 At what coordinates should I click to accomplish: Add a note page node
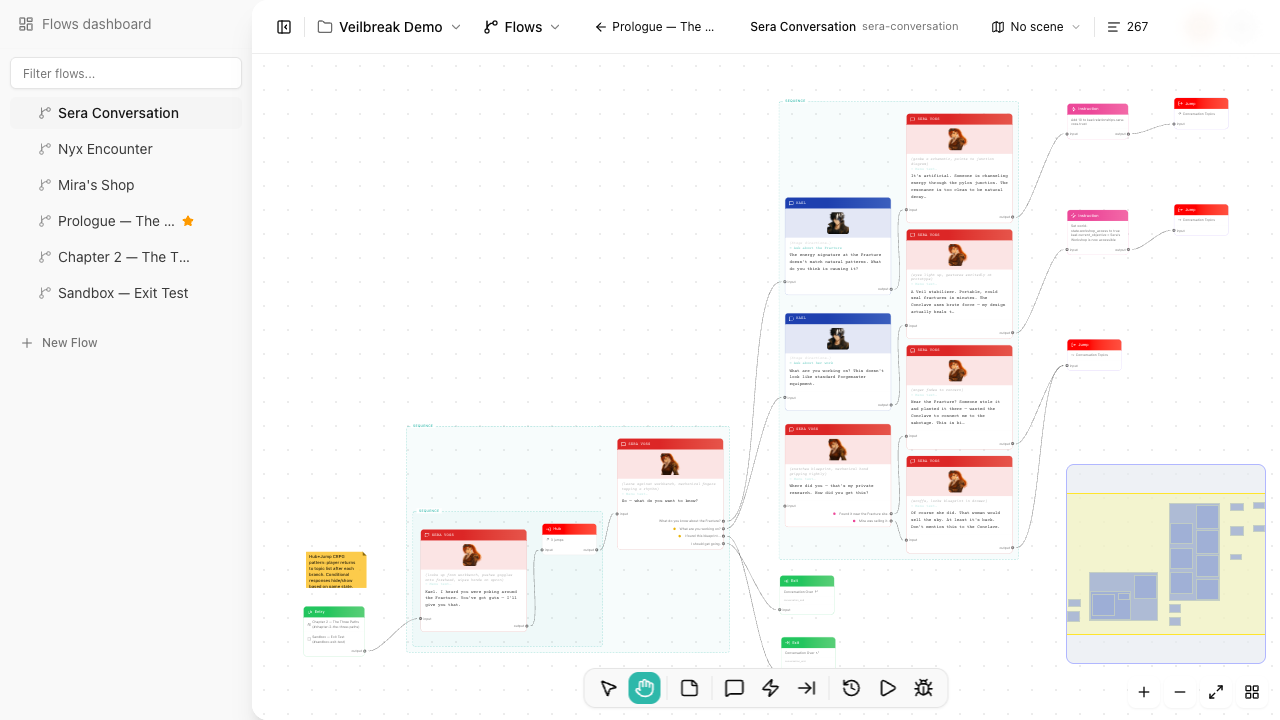(689, 688)
